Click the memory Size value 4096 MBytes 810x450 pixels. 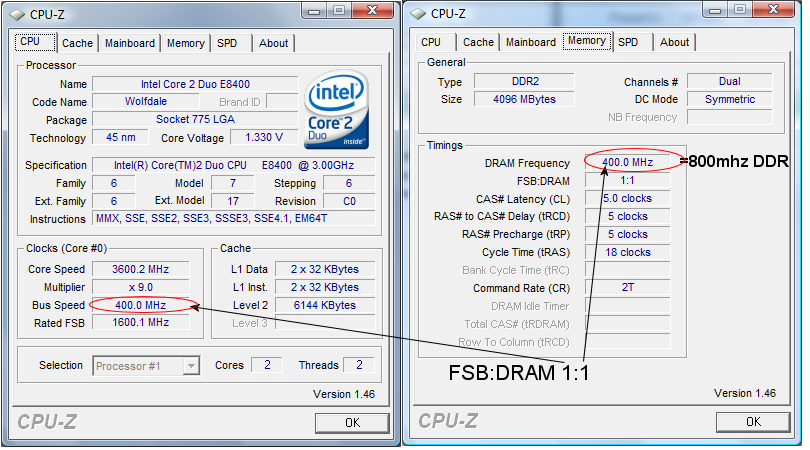pos(524,99)
